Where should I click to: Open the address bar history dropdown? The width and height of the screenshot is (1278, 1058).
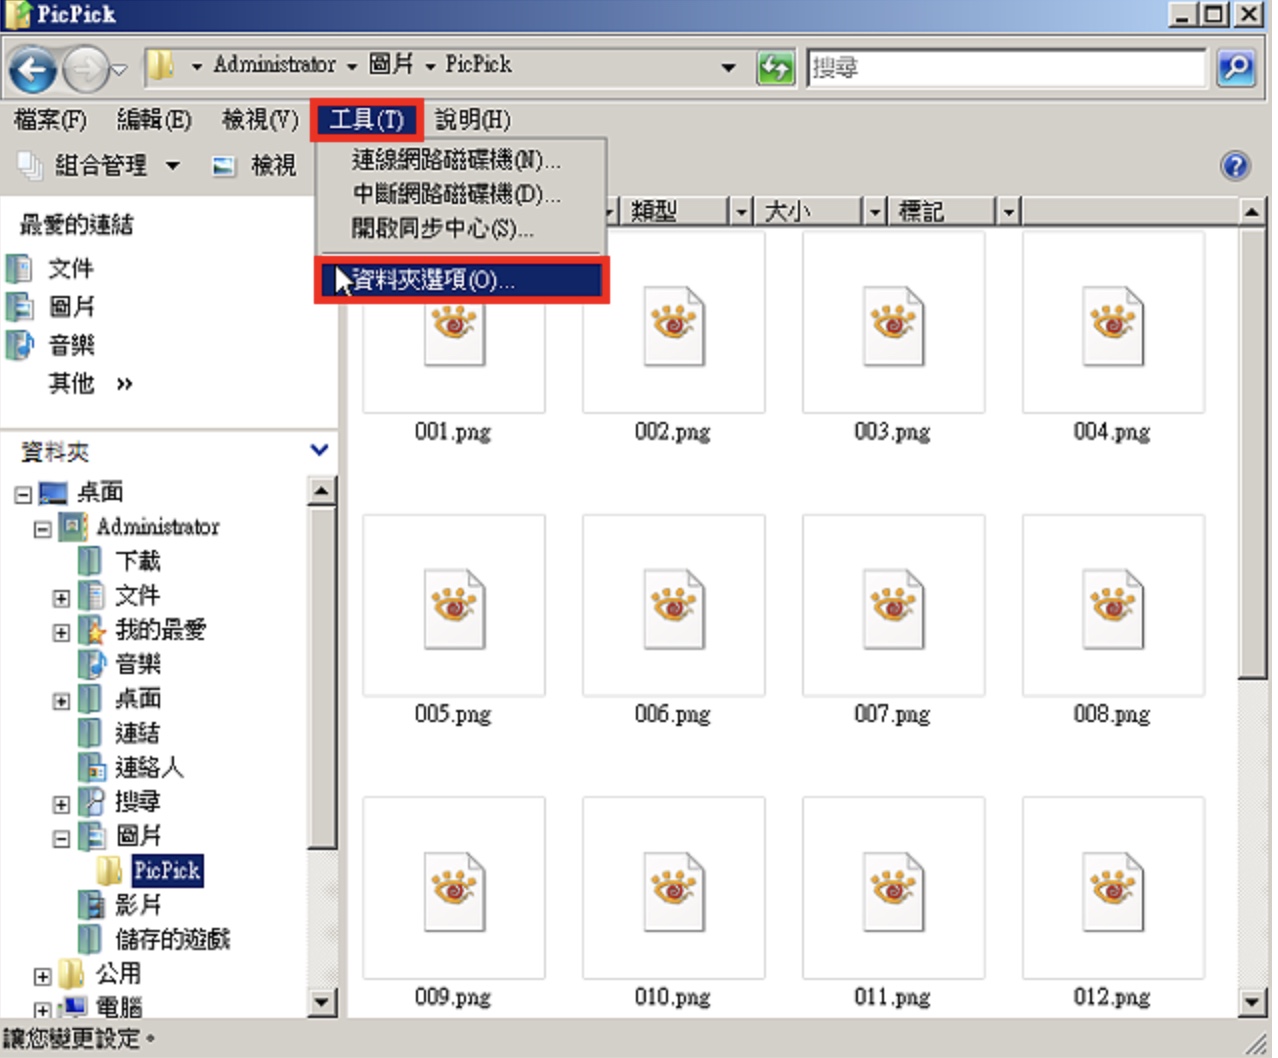(728, 68)
